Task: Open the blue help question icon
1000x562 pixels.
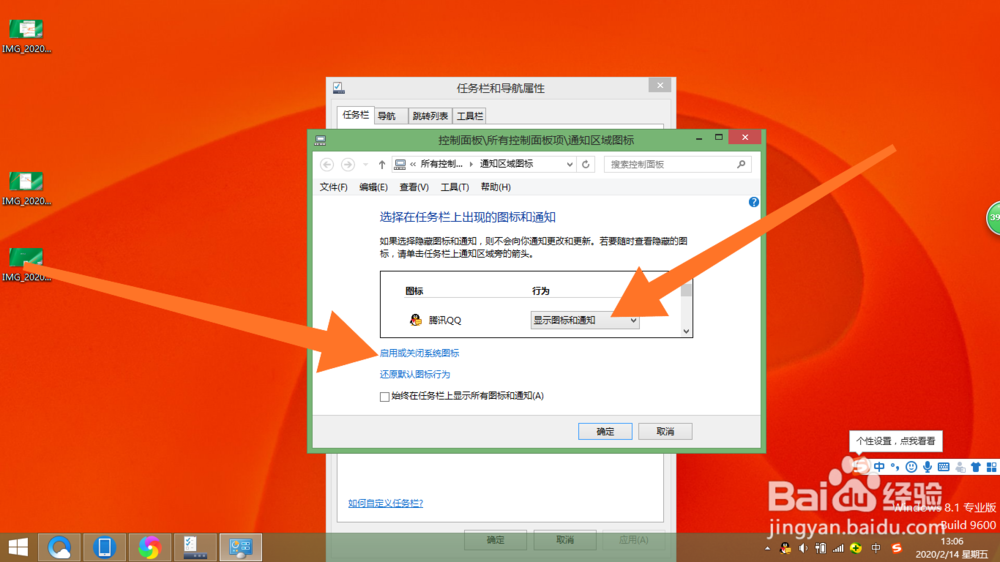Action: click(x=753, y=202)
